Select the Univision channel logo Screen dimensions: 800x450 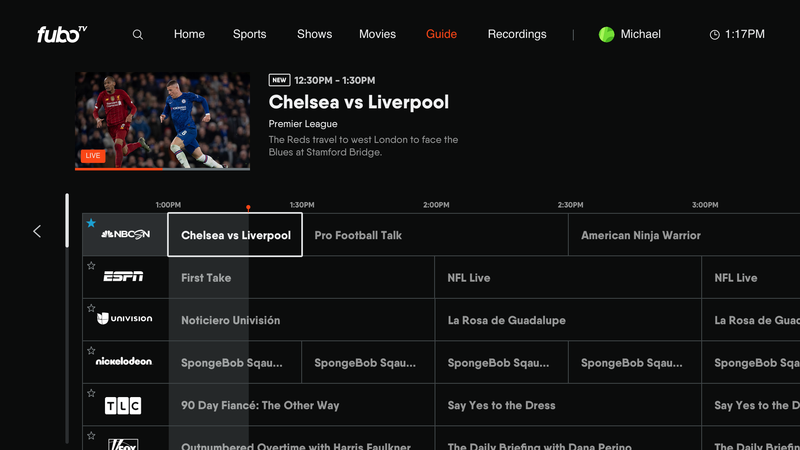click(124, 318)
